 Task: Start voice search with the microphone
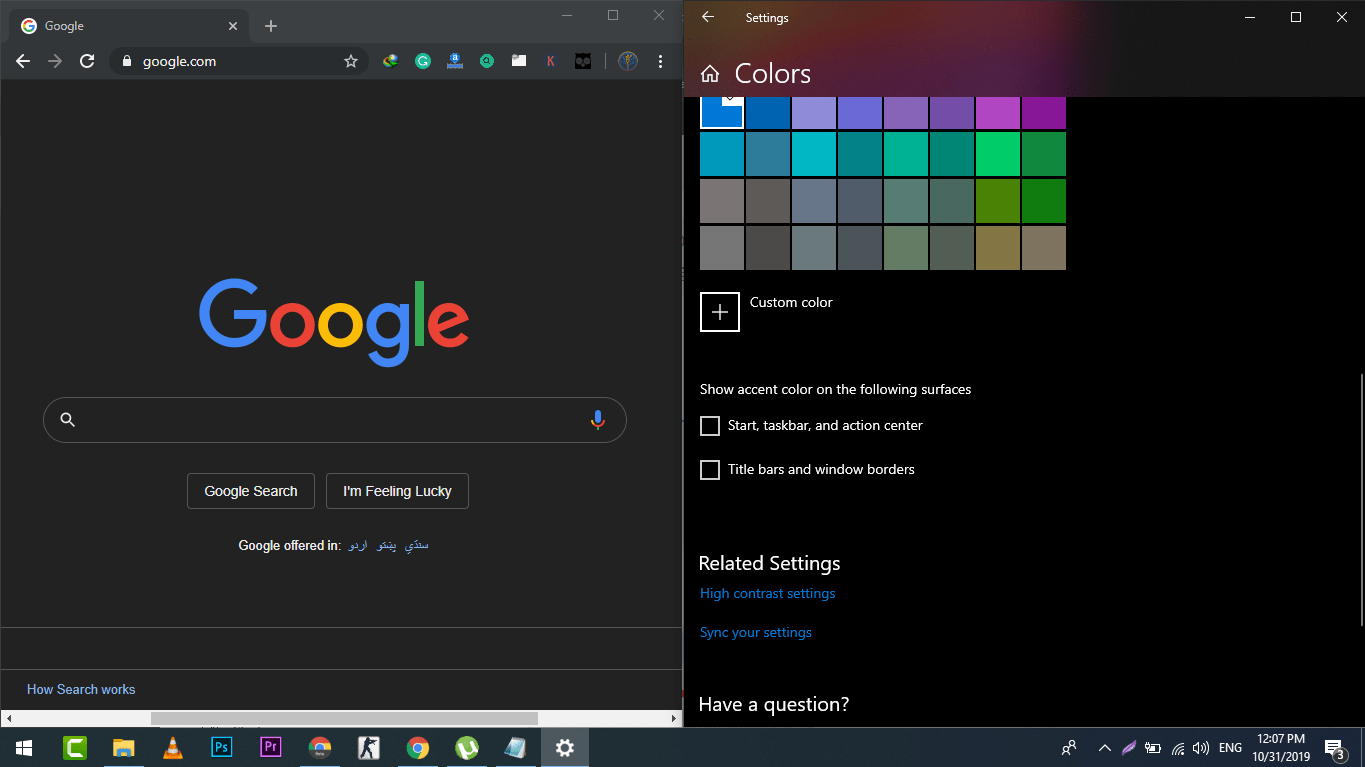point(598,420)
